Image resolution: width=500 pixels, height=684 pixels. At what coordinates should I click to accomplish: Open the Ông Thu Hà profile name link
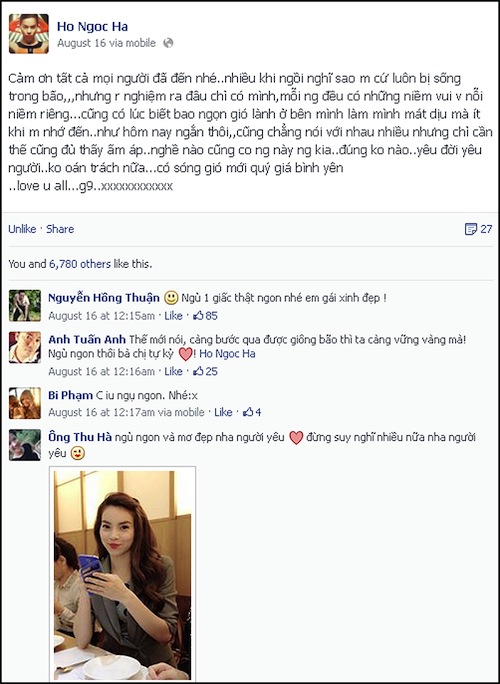pos(80,437)
